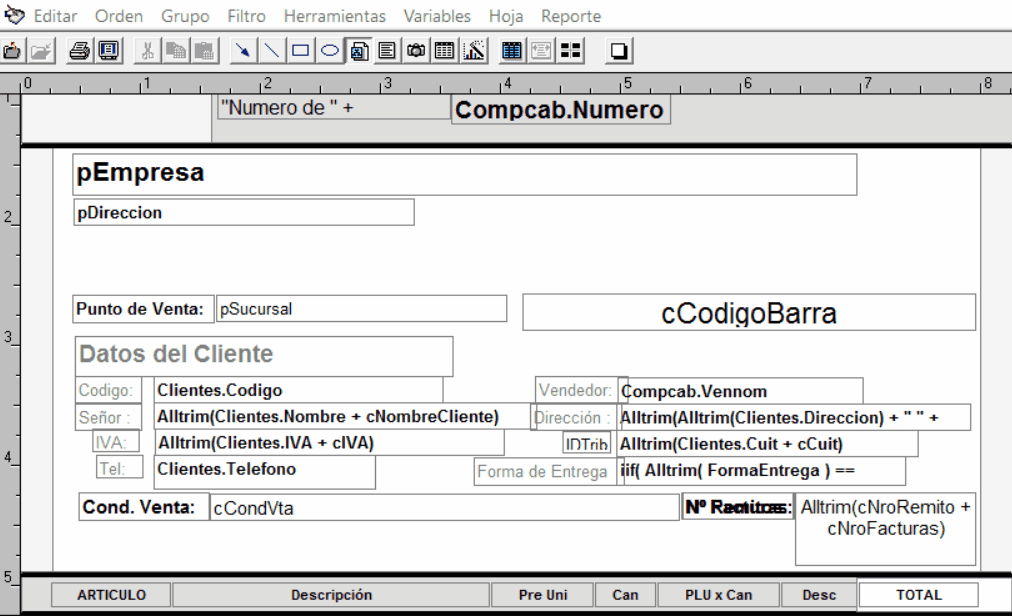
Task: Select the cCodigoBarra field
Action: [x=749, y=313]
